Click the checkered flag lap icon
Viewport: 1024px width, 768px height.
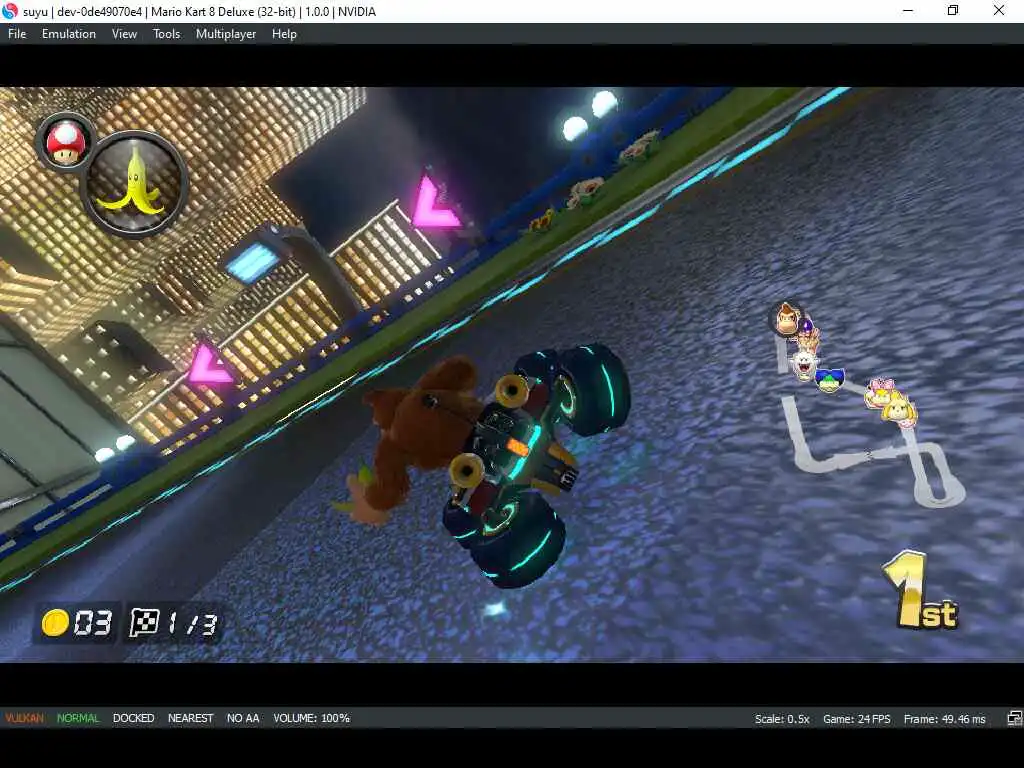point(144,622)
